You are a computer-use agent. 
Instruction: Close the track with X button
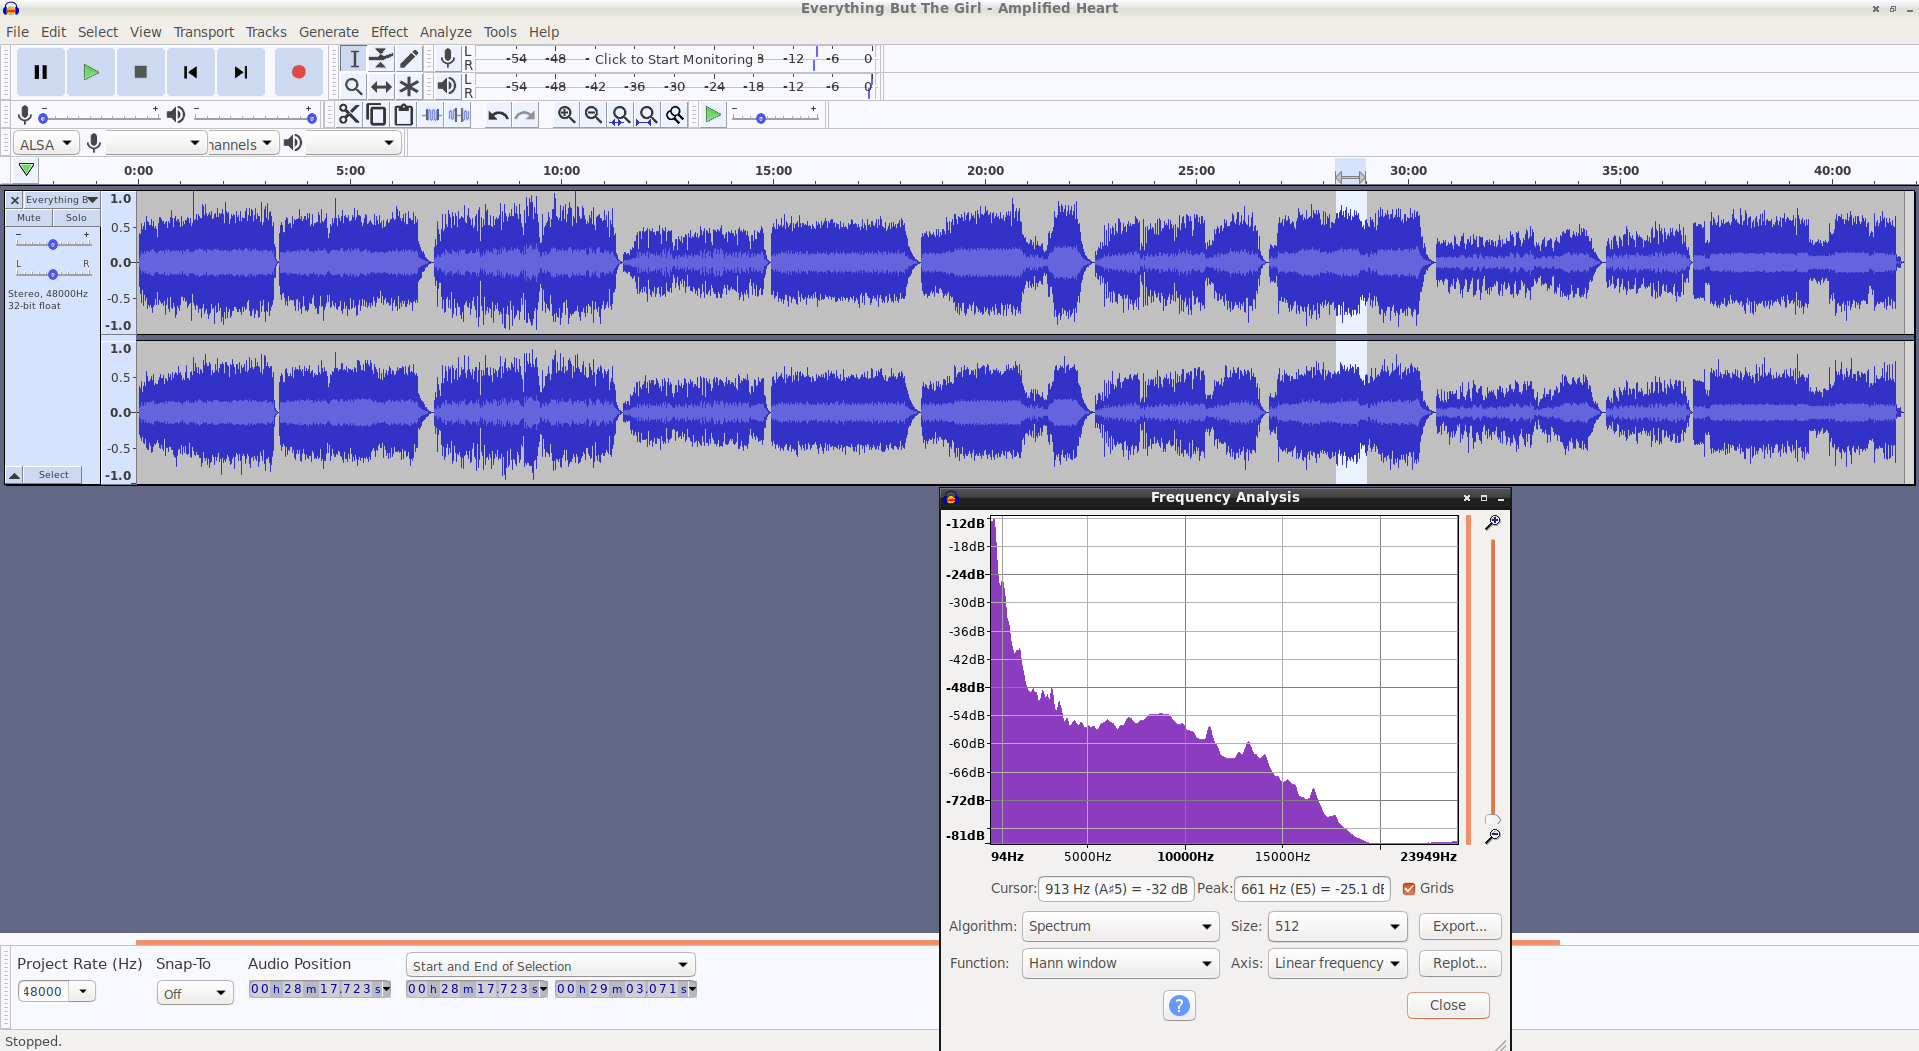15,200
